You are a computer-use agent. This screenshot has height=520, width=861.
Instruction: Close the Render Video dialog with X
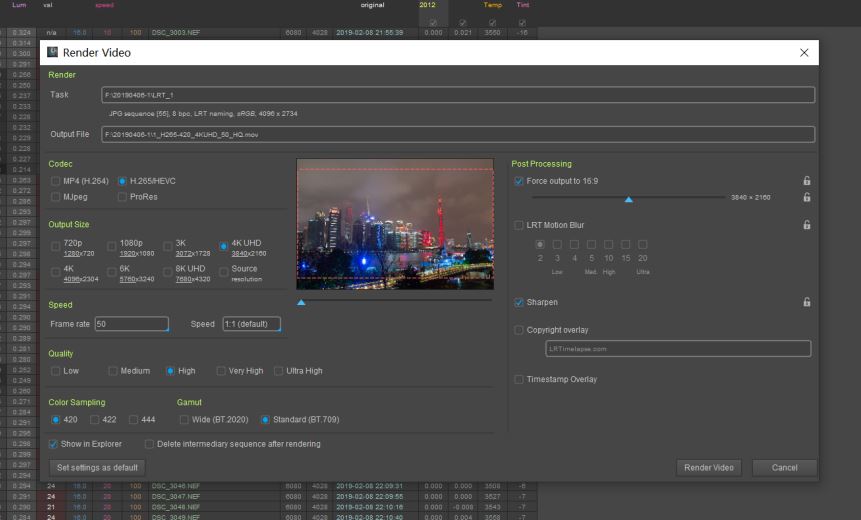click(804, 52)
